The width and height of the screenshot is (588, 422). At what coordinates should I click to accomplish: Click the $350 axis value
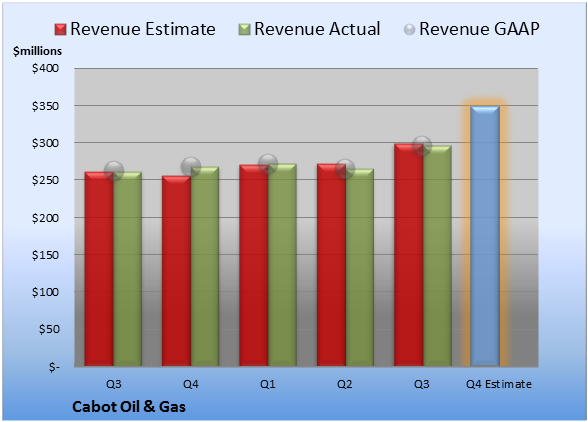pos(45,106)
